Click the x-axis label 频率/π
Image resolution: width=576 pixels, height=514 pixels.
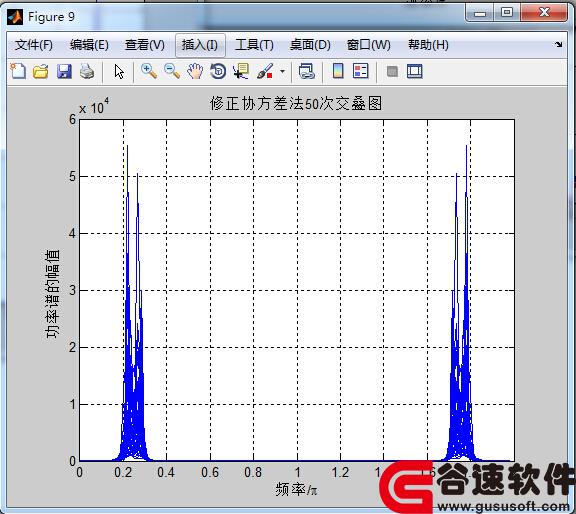296,490
